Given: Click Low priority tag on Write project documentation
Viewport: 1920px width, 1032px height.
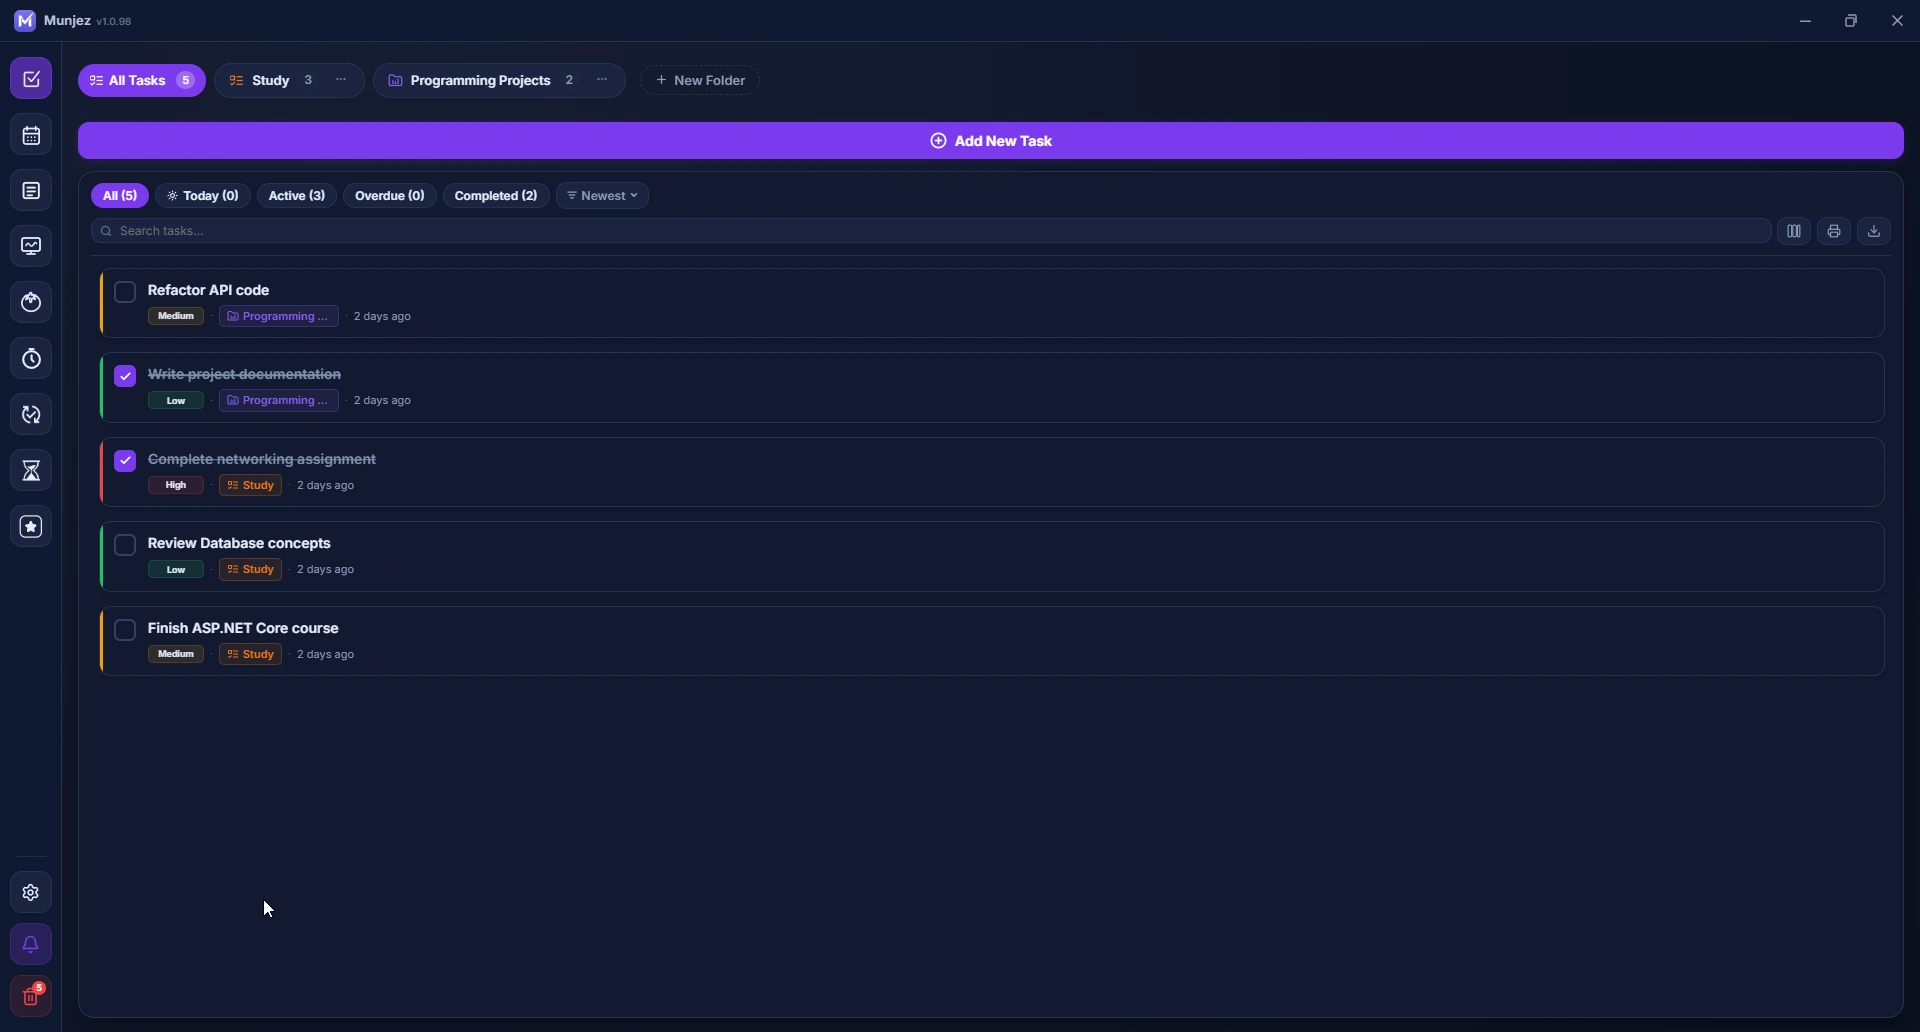Looking at the screenshot, I should click(176, 401).
